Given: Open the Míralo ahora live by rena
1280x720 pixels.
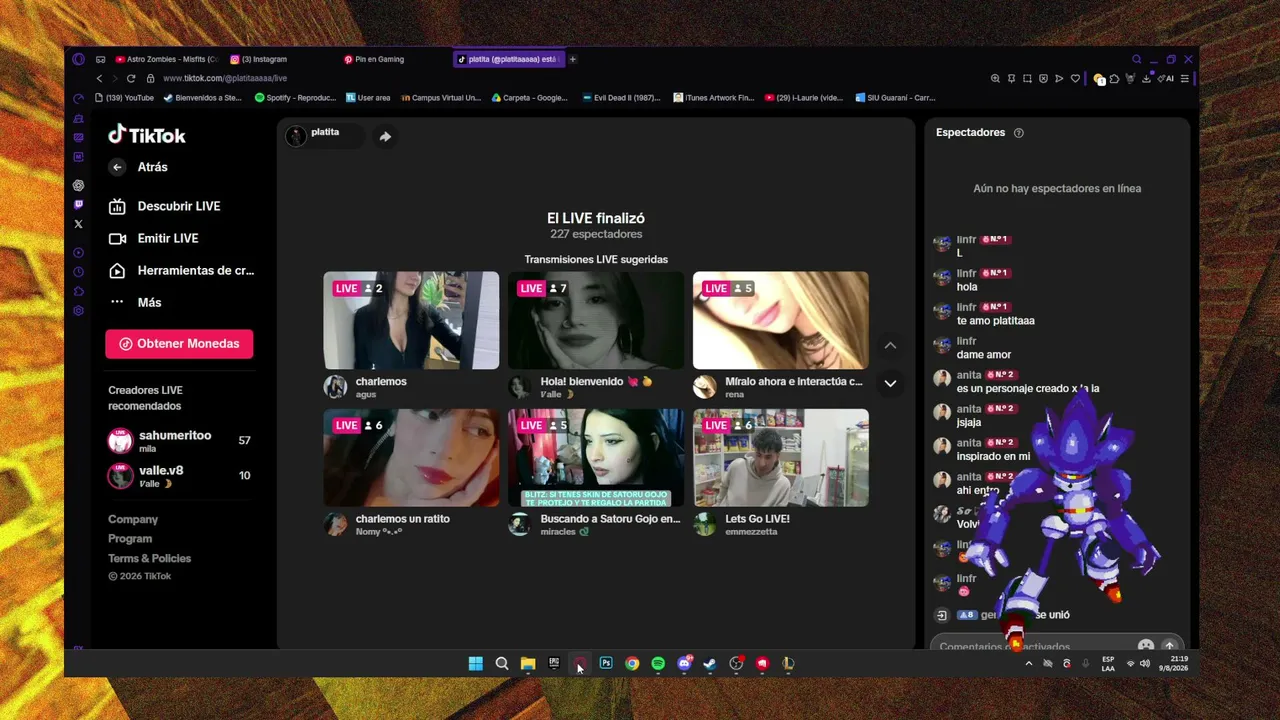Looking at the screenshot, I should [x=781, y=320].
